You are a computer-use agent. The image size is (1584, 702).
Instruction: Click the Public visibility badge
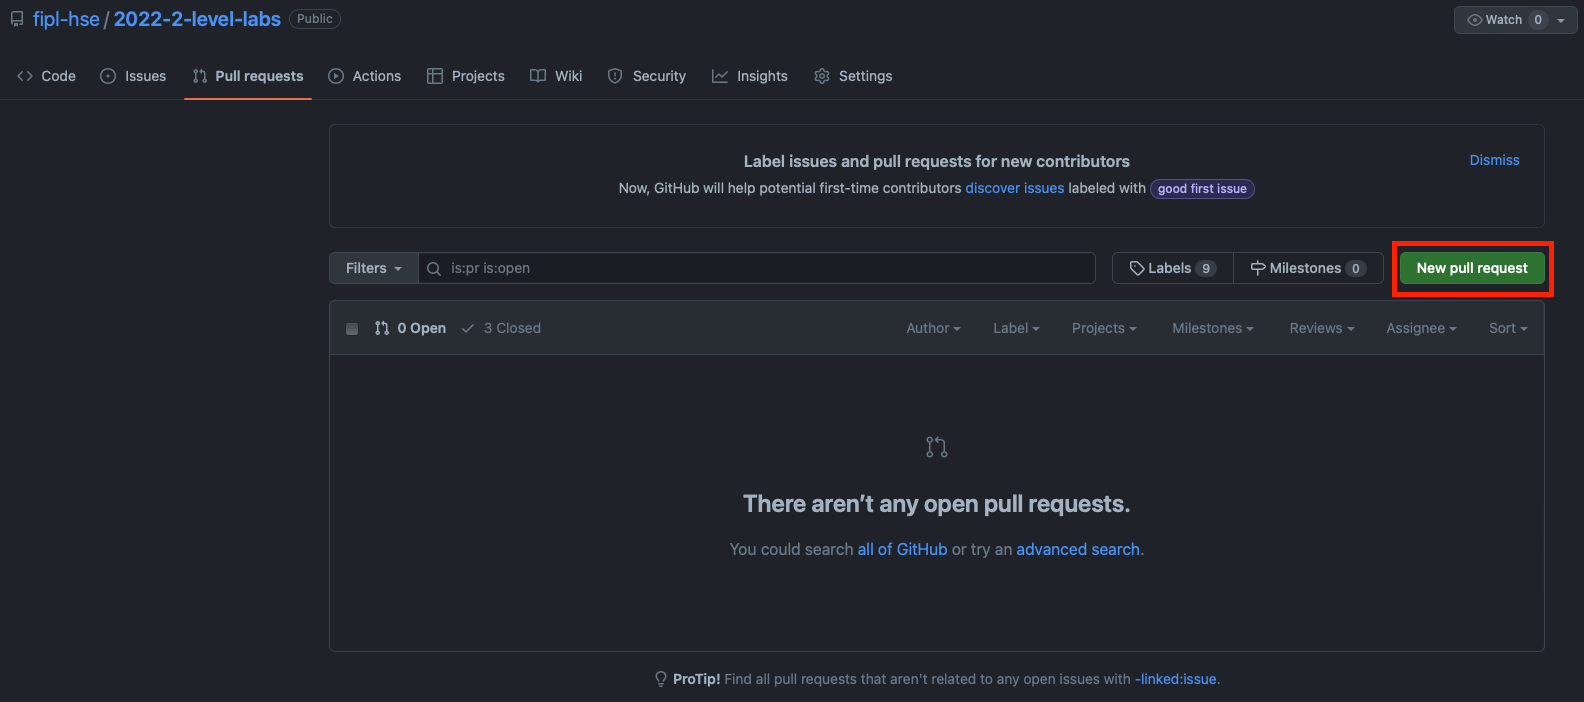pos(315,19)
